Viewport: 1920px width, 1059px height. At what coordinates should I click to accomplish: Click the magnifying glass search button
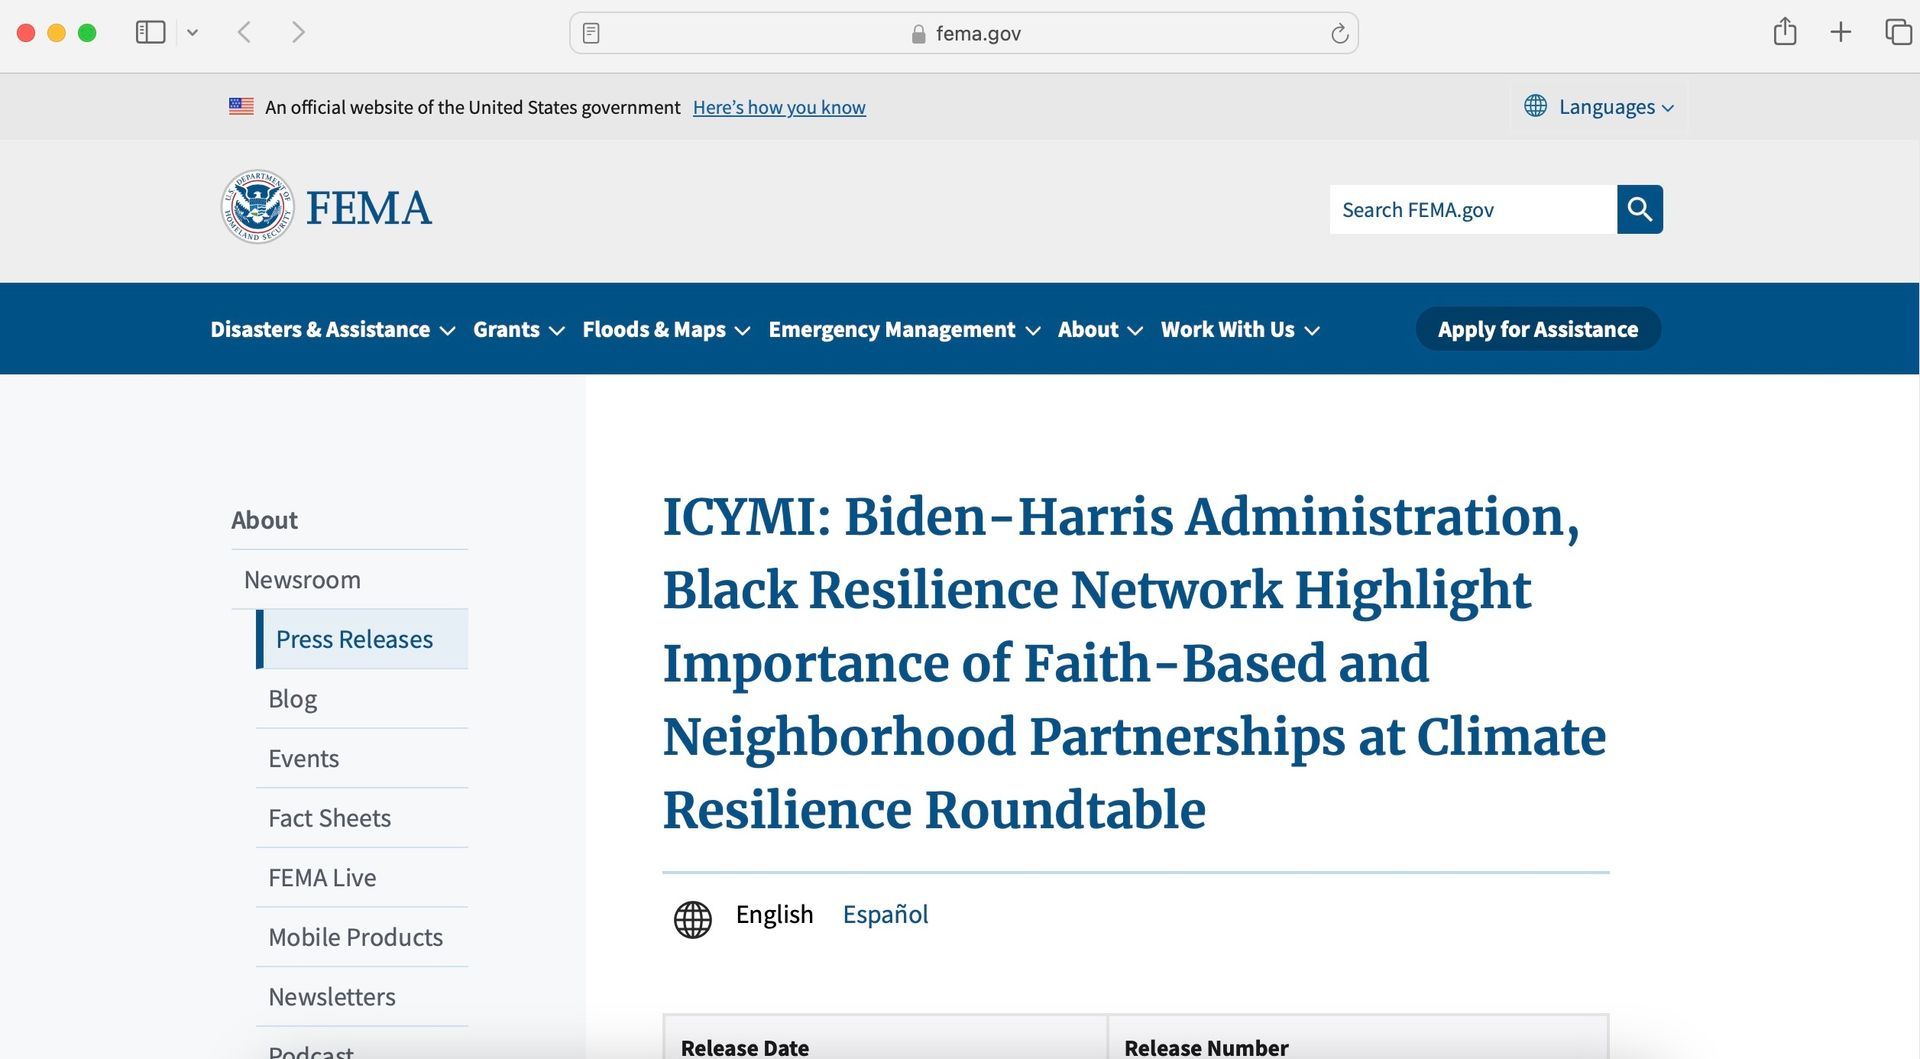click(x=1639, y=209)
